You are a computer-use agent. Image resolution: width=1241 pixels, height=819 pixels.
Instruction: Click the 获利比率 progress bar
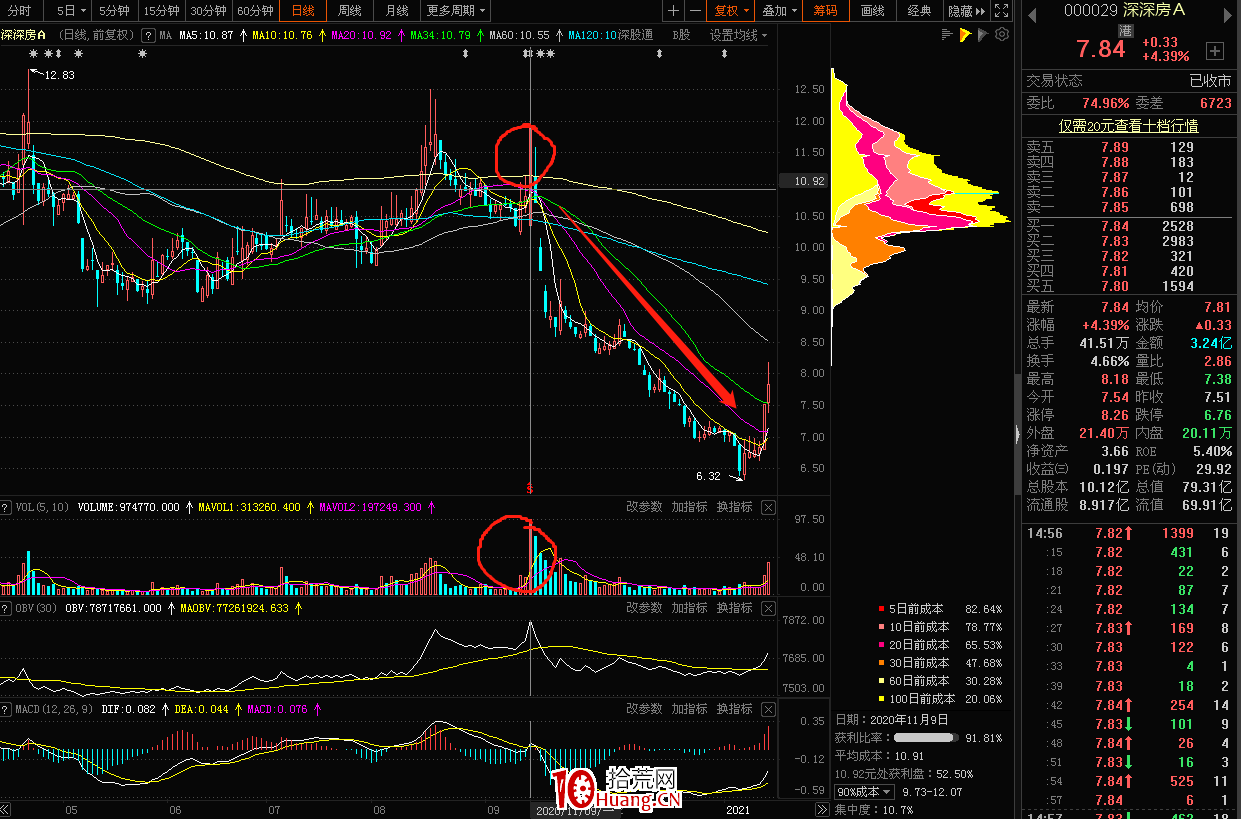pyautogui.click(x=925, y=738)
